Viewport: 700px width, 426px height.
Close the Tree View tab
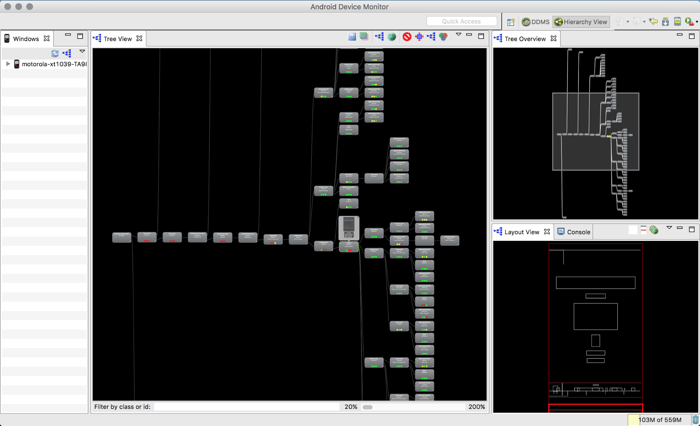click(x=139, y=38)
